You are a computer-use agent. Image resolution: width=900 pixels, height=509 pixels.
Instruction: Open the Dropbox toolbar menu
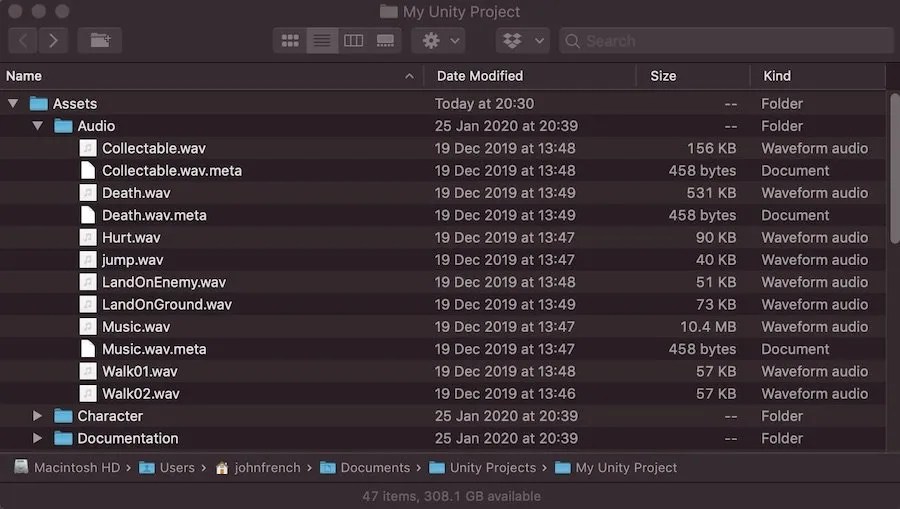[x=523, y=41]
